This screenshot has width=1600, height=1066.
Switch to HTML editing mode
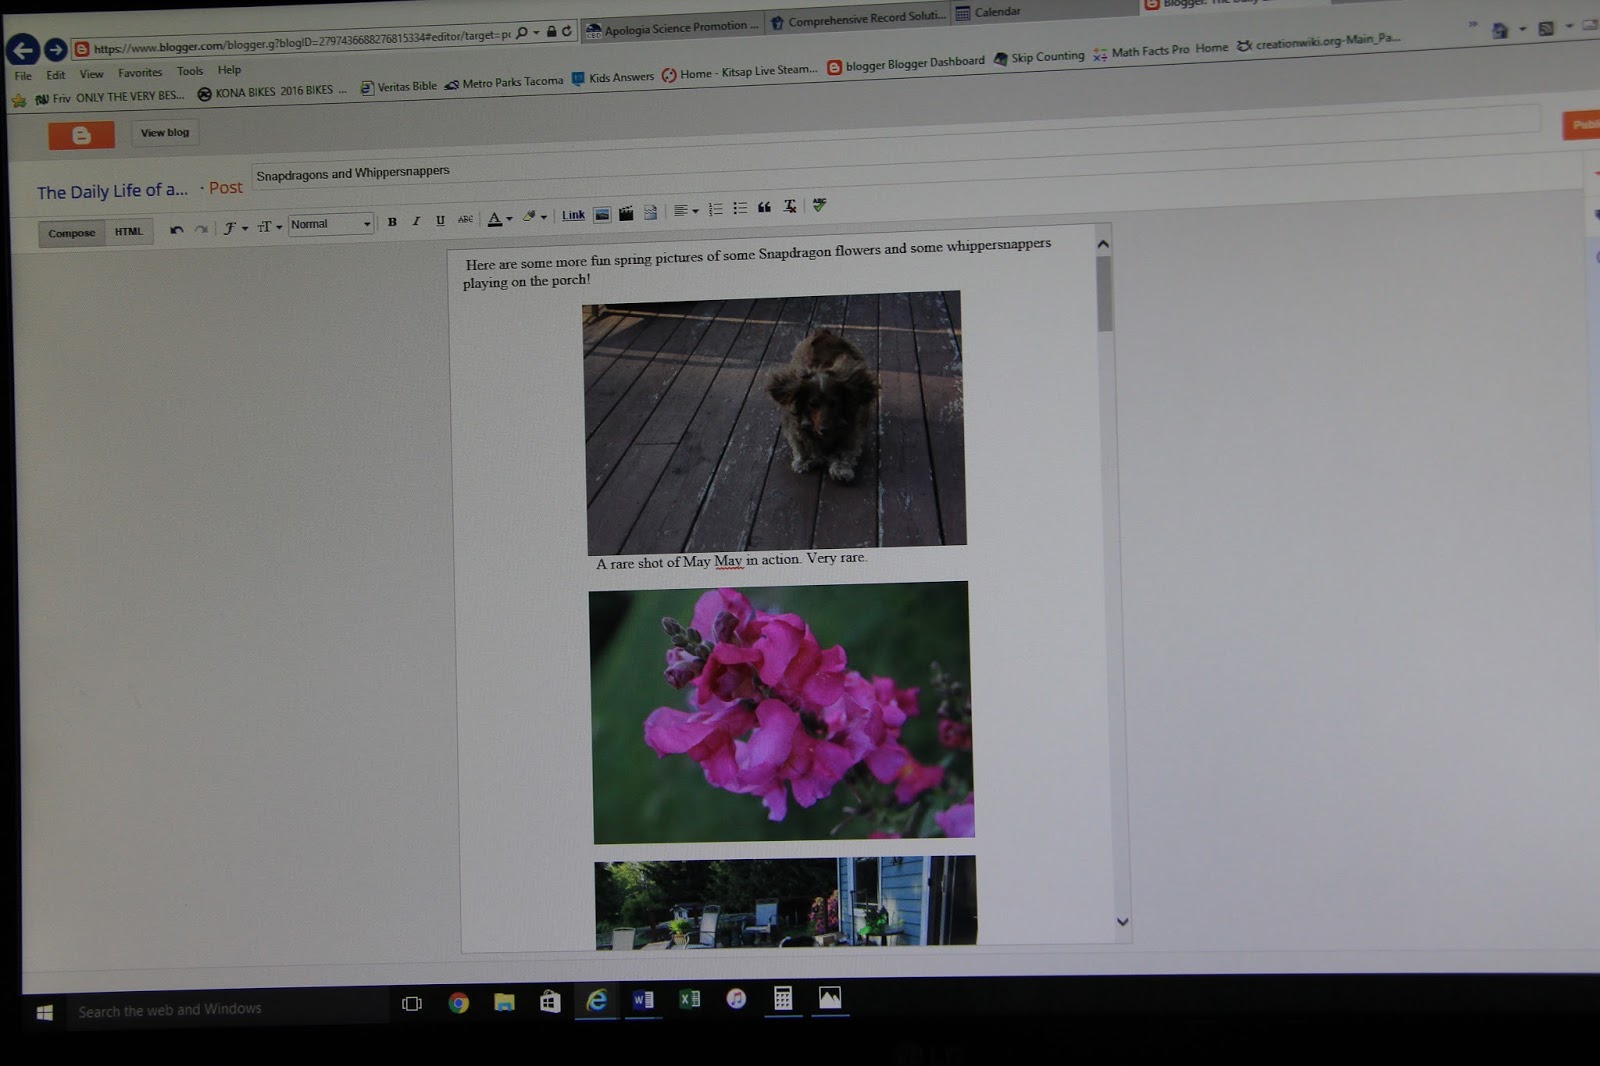point(129,231)
